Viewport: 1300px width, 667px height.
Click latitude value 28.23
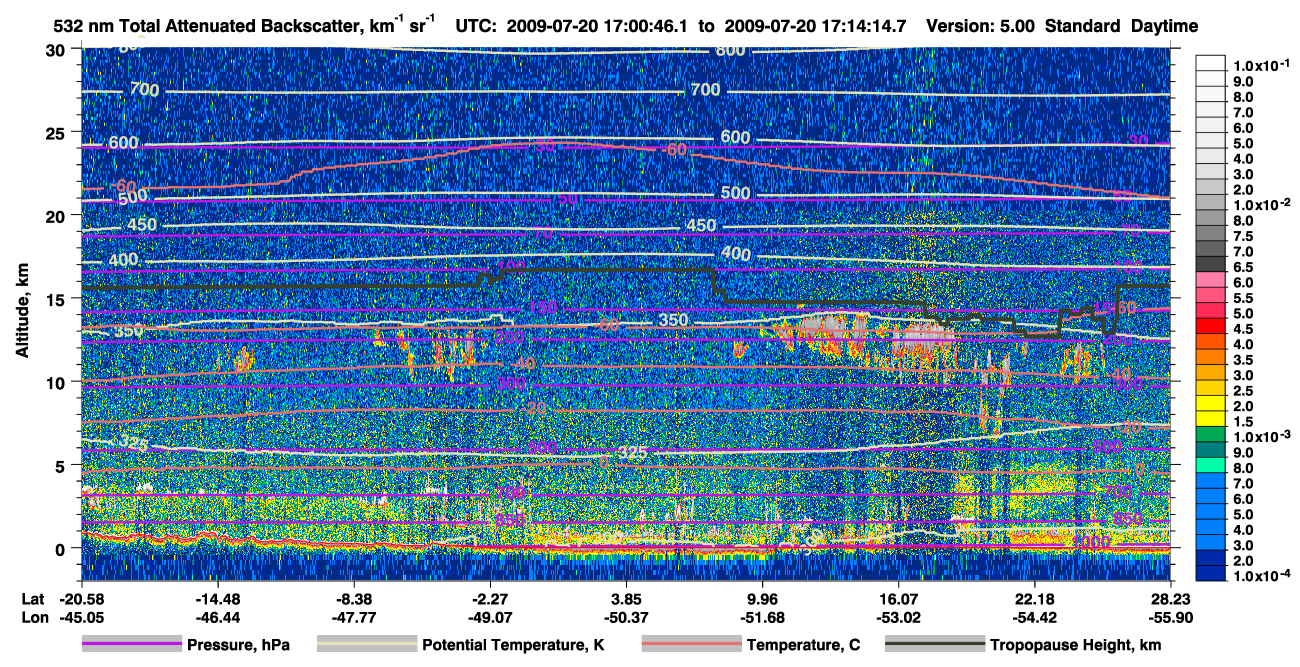(x=1170, y=599)
